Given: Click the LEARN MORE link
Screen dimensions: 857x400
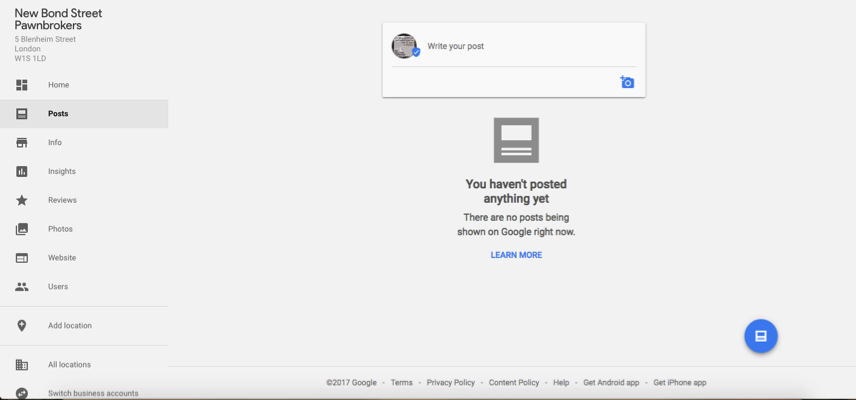Looking at the screenshot, I should click(x=516, y=255).
